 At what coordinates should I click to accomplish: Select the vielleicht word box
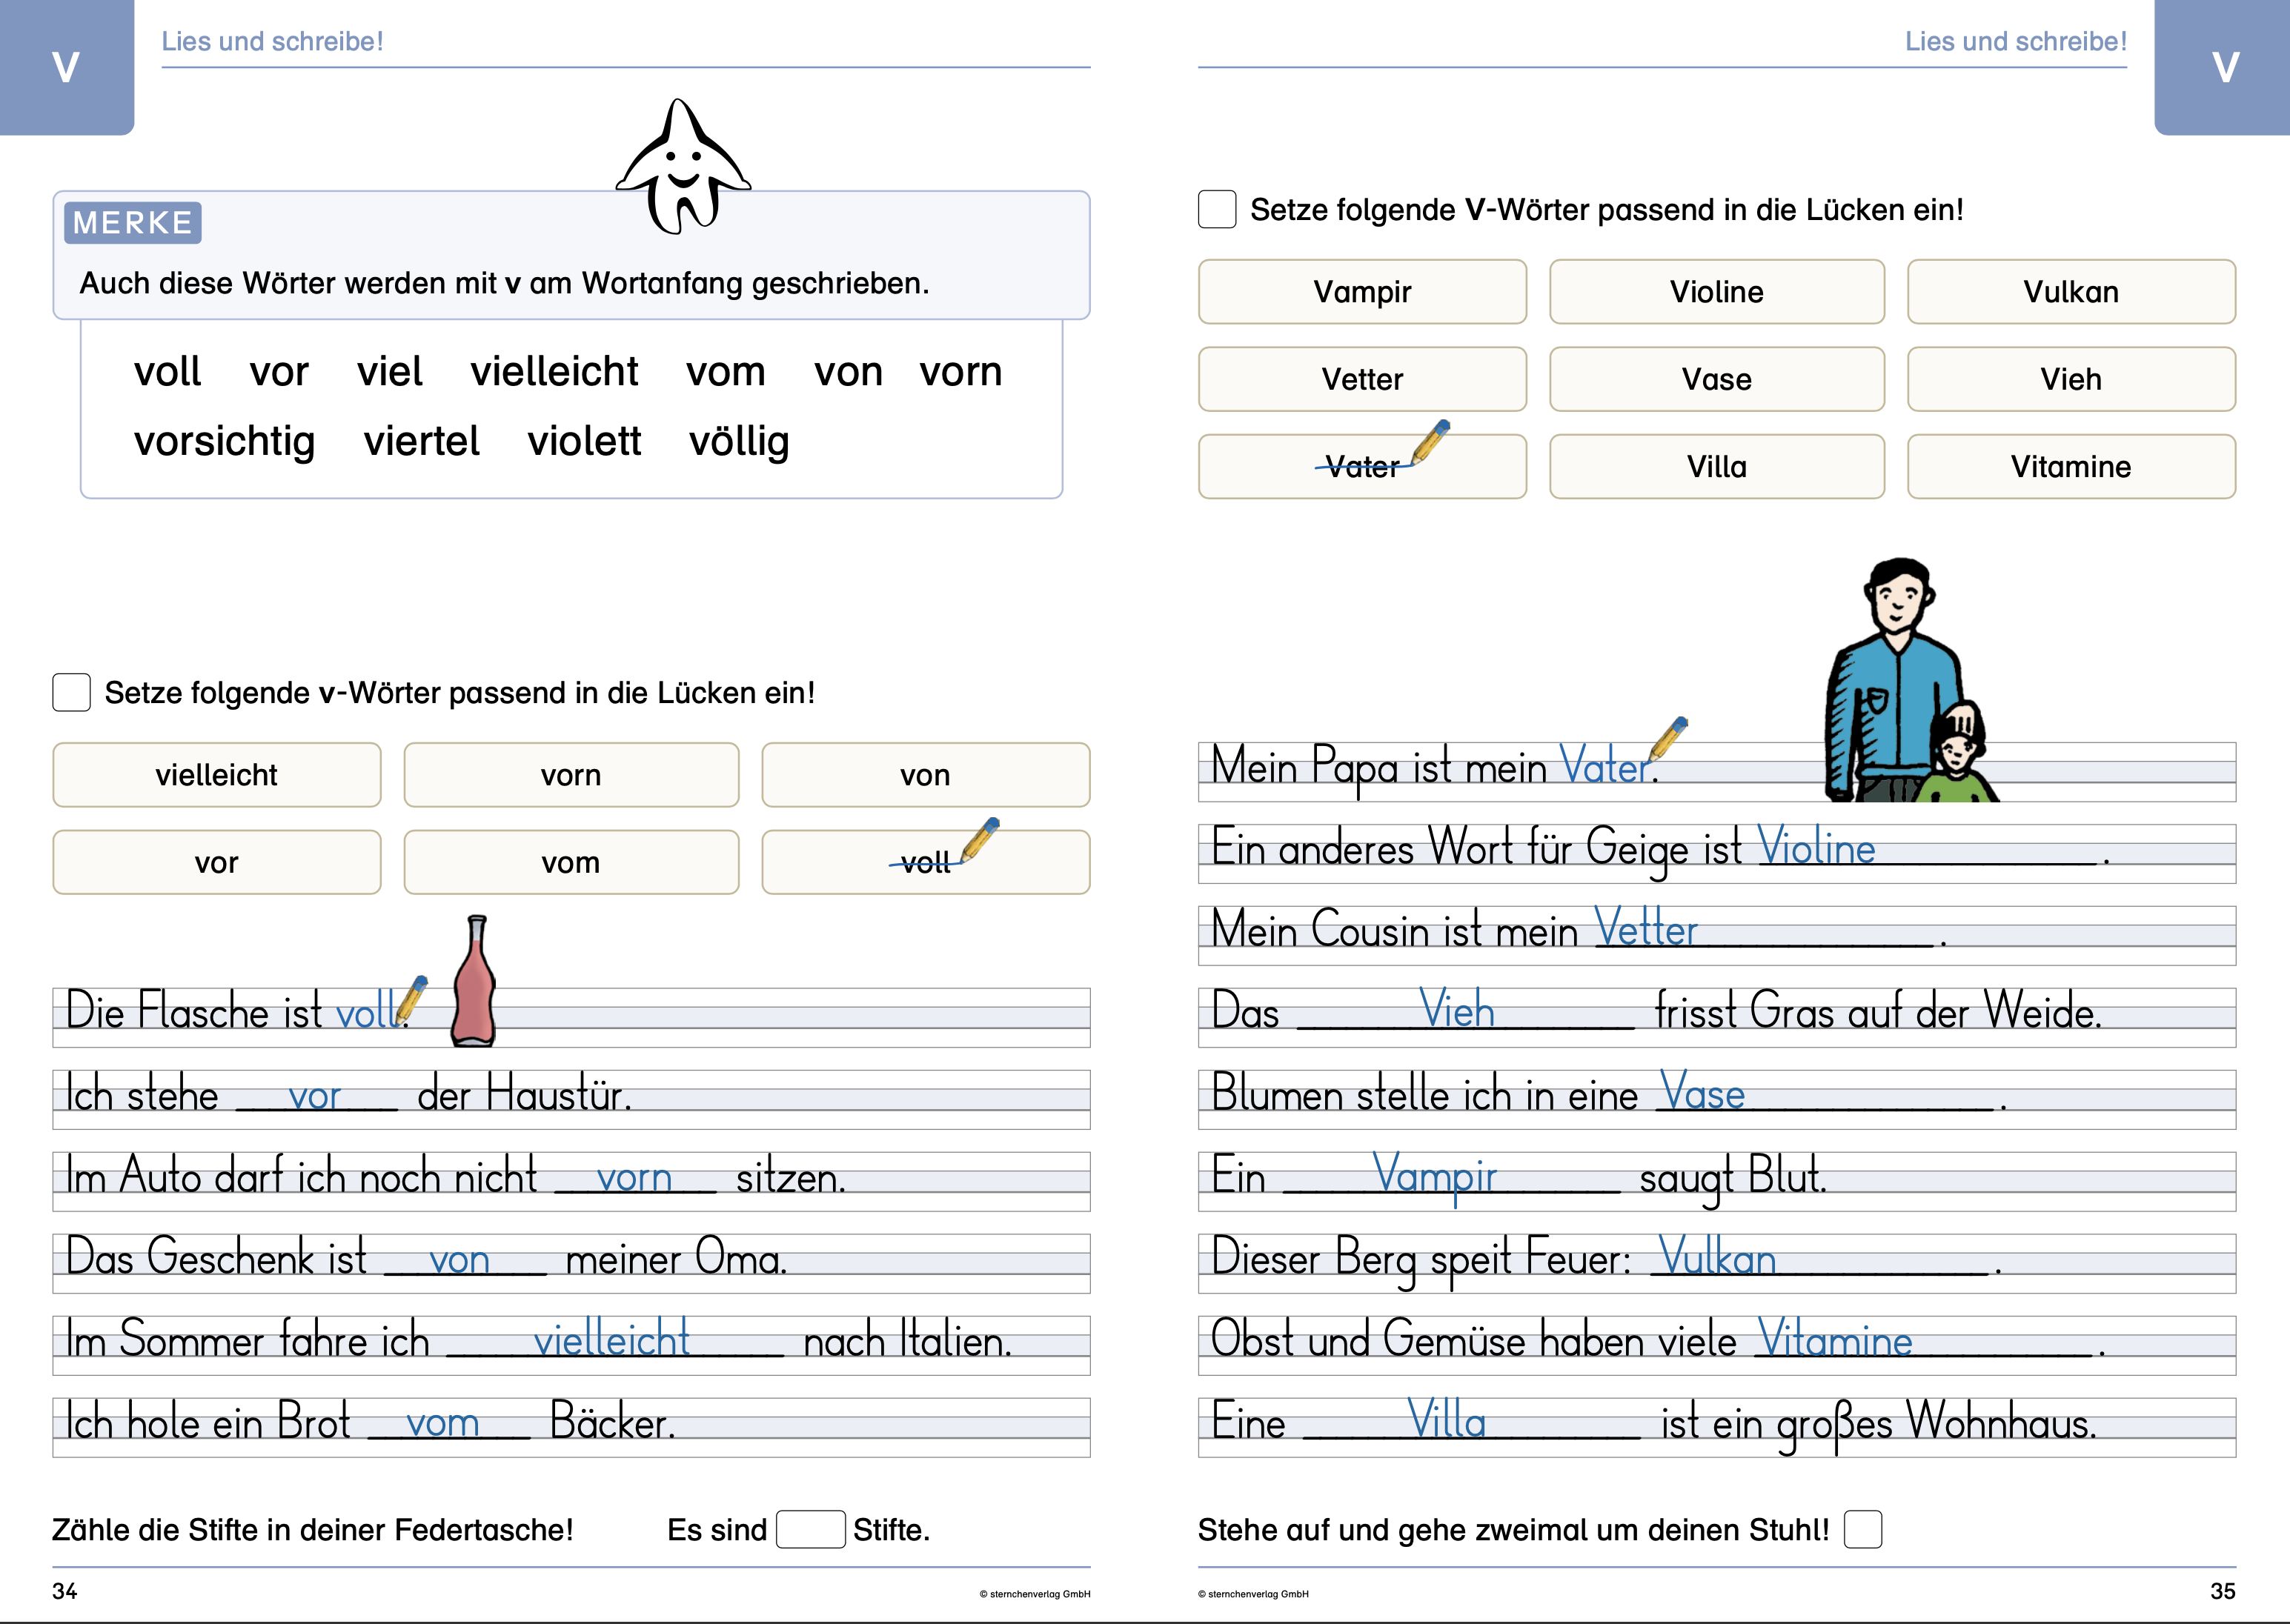click(x=217, y=775)
